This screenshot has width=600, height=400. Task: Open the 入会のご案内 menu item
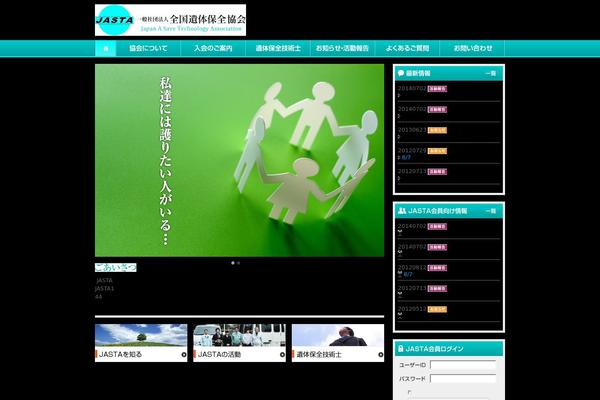[213, 49]
